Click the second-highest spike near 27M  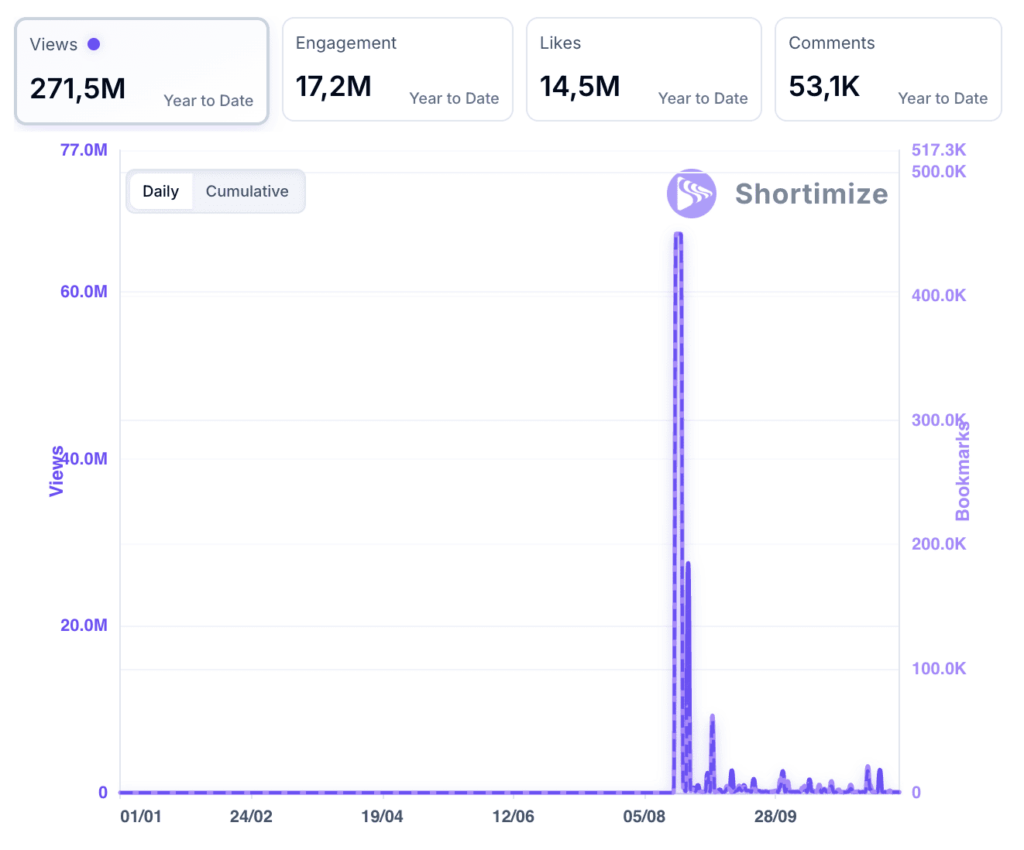coord(688,566)
